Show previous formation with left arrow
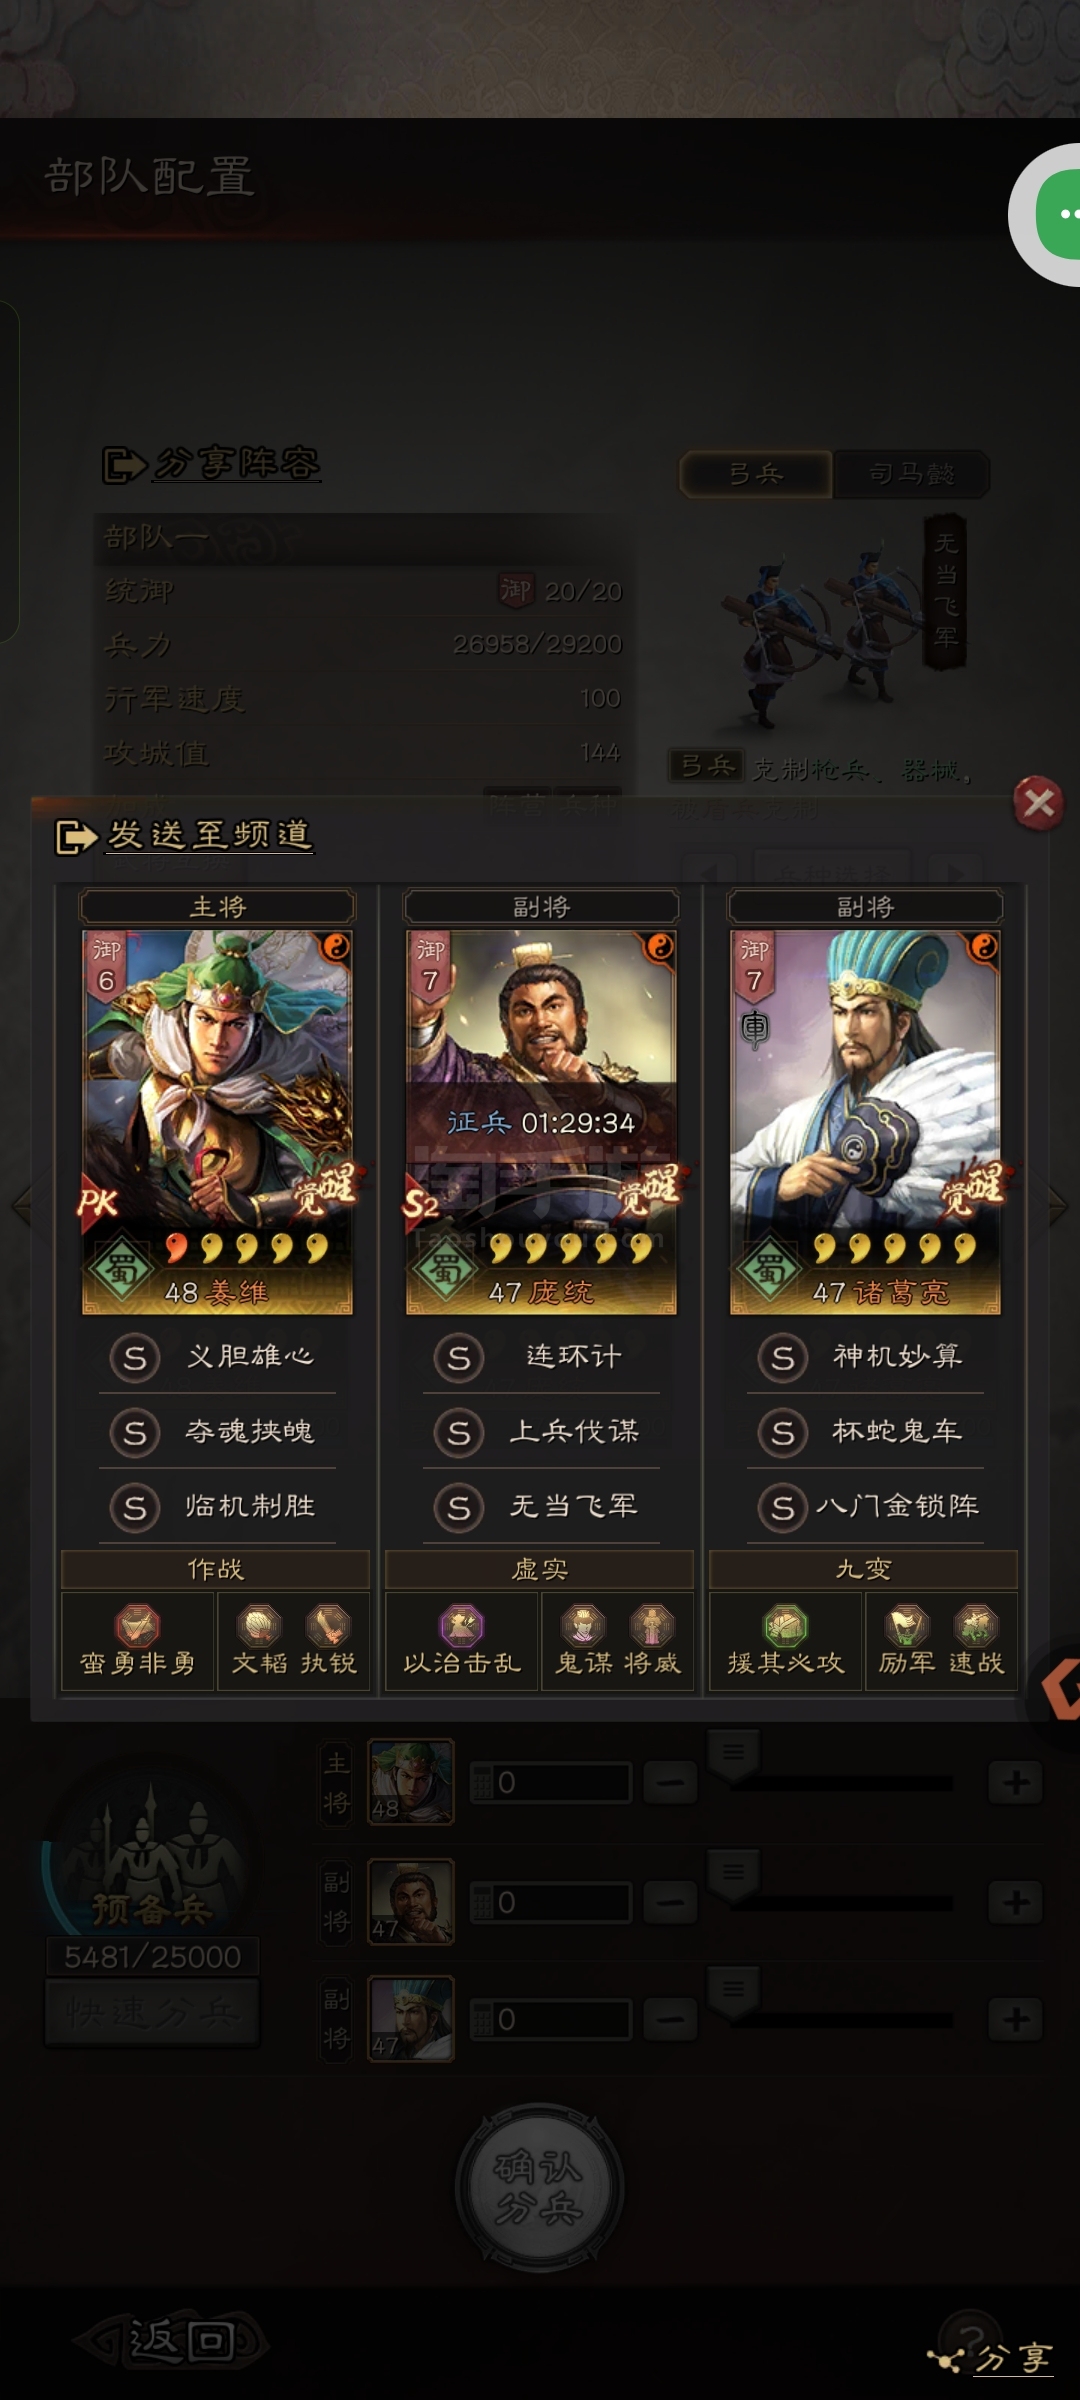The height and width of the screenshot is (2400, 1080). click(x=21, y=1206)
